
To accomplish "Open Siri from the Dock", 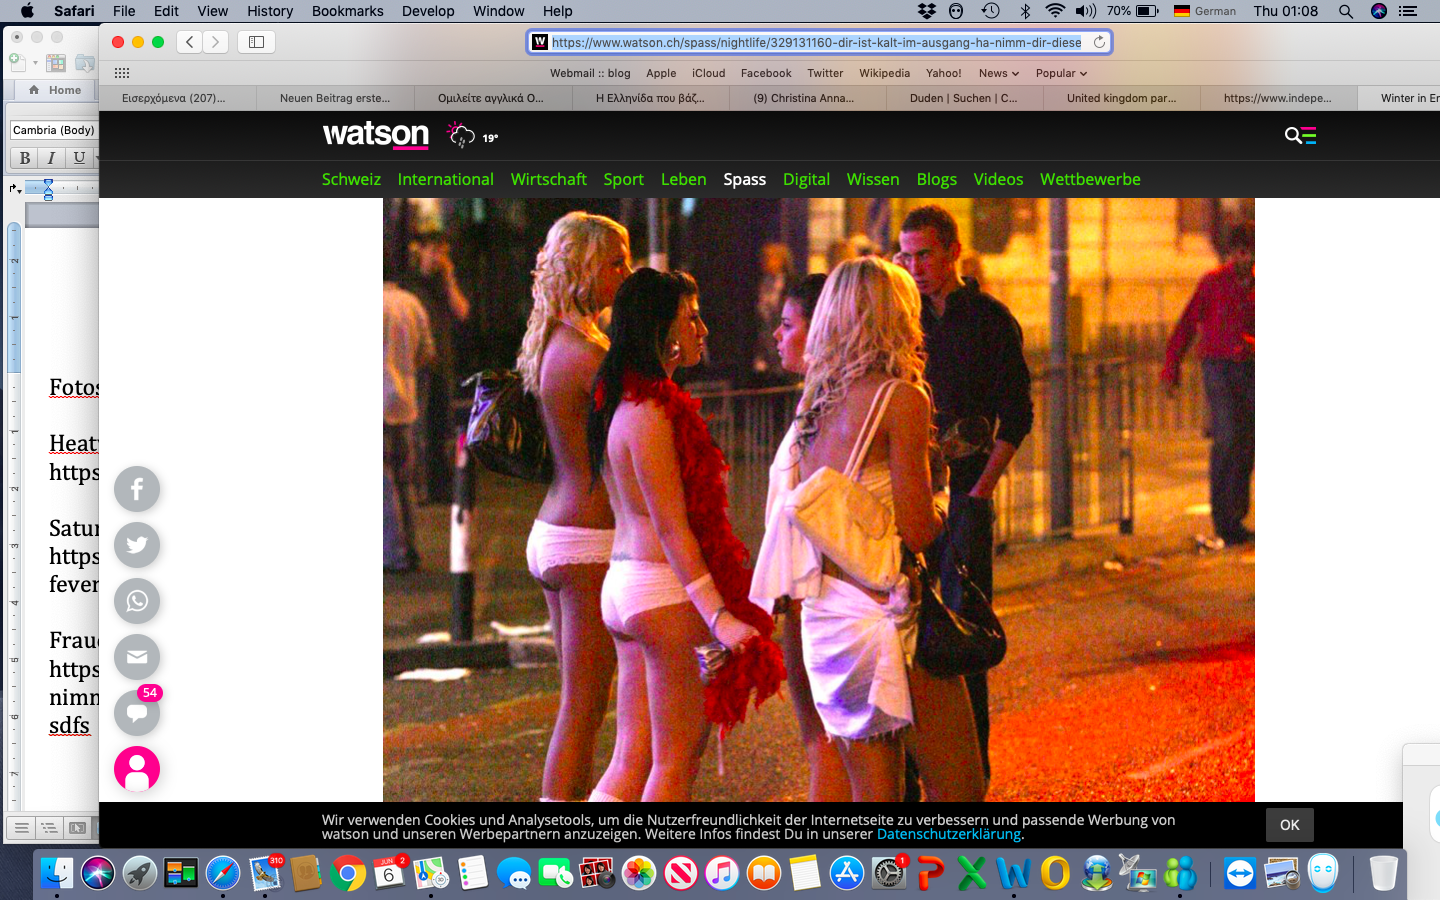I will [98, 873].
